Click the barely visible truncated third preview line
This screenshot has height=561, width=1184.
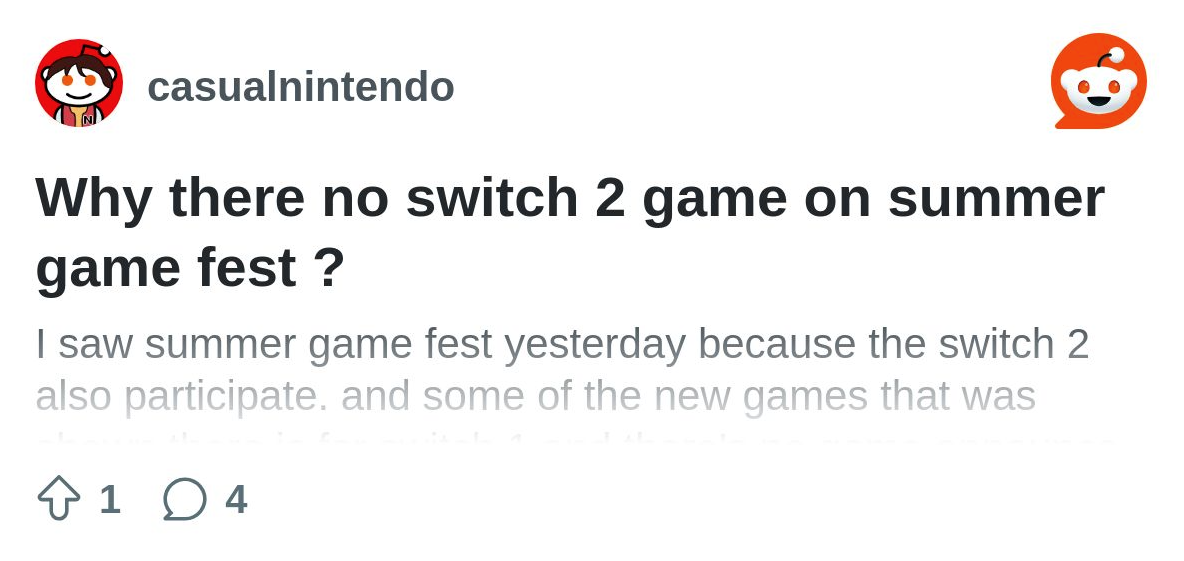pyautogui.click(x=575, y=440)
